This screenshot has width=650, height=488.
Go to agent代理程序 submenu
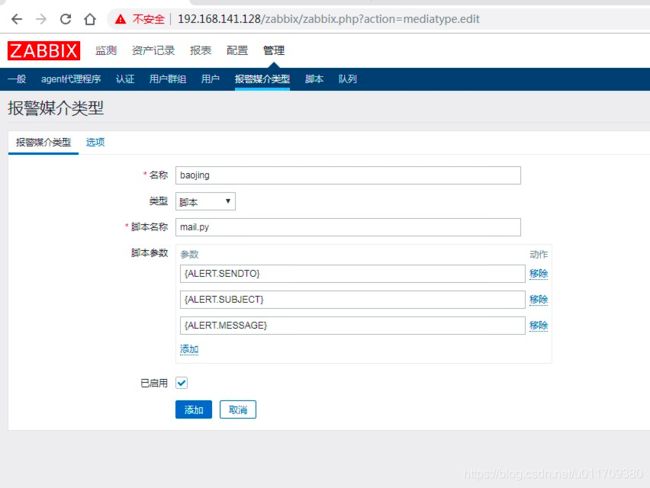click(71, 79)
